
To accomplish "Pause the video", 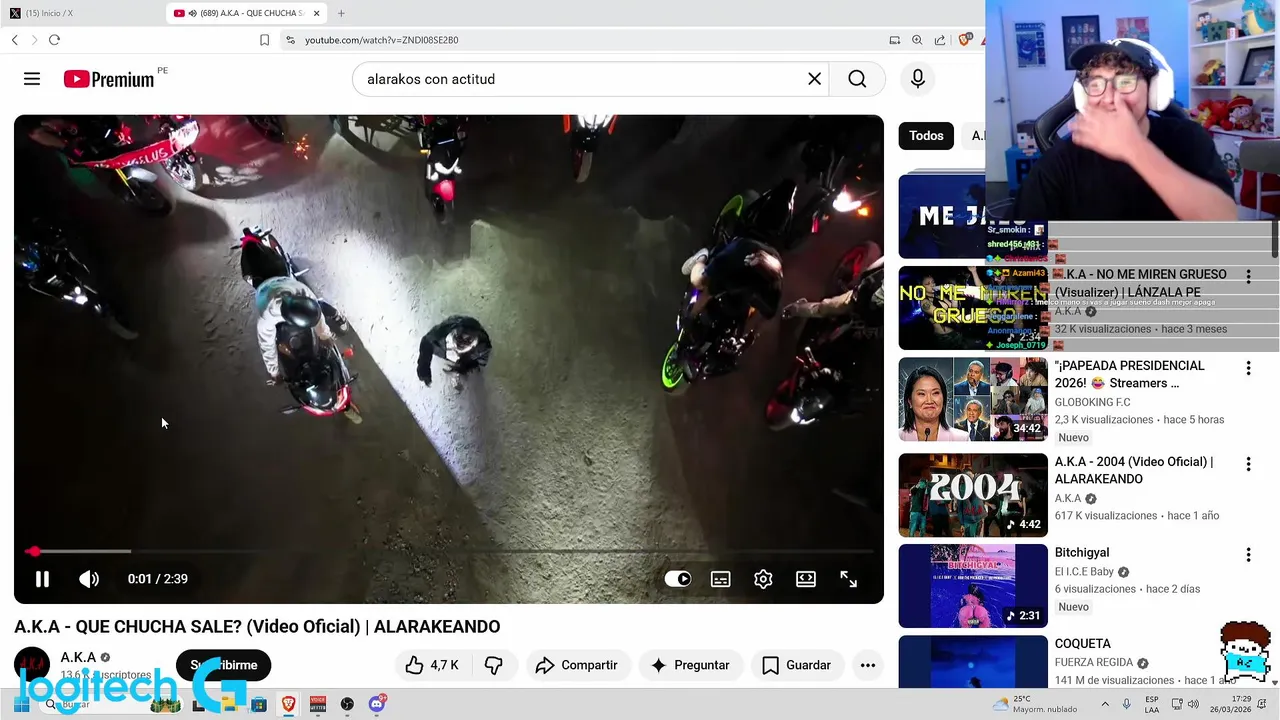I will (x=42, y=578).
